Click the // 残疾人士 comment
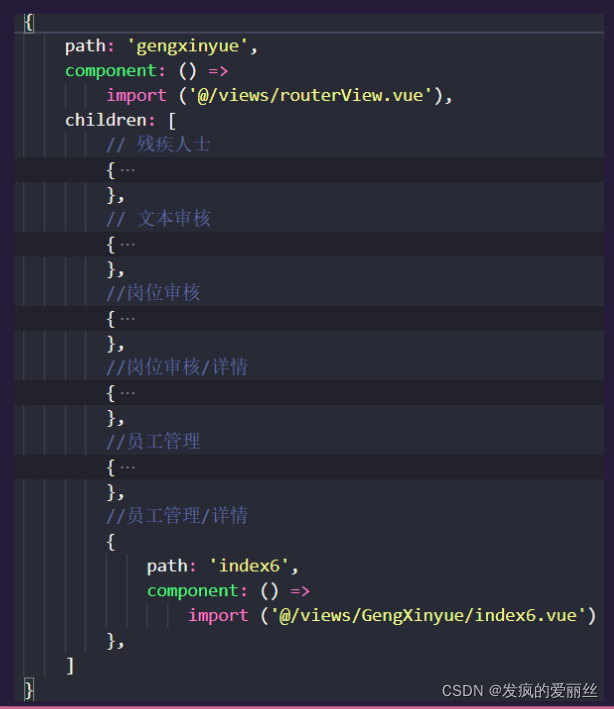The height and width of the screenshot is (709, 614). coord(158,145)
